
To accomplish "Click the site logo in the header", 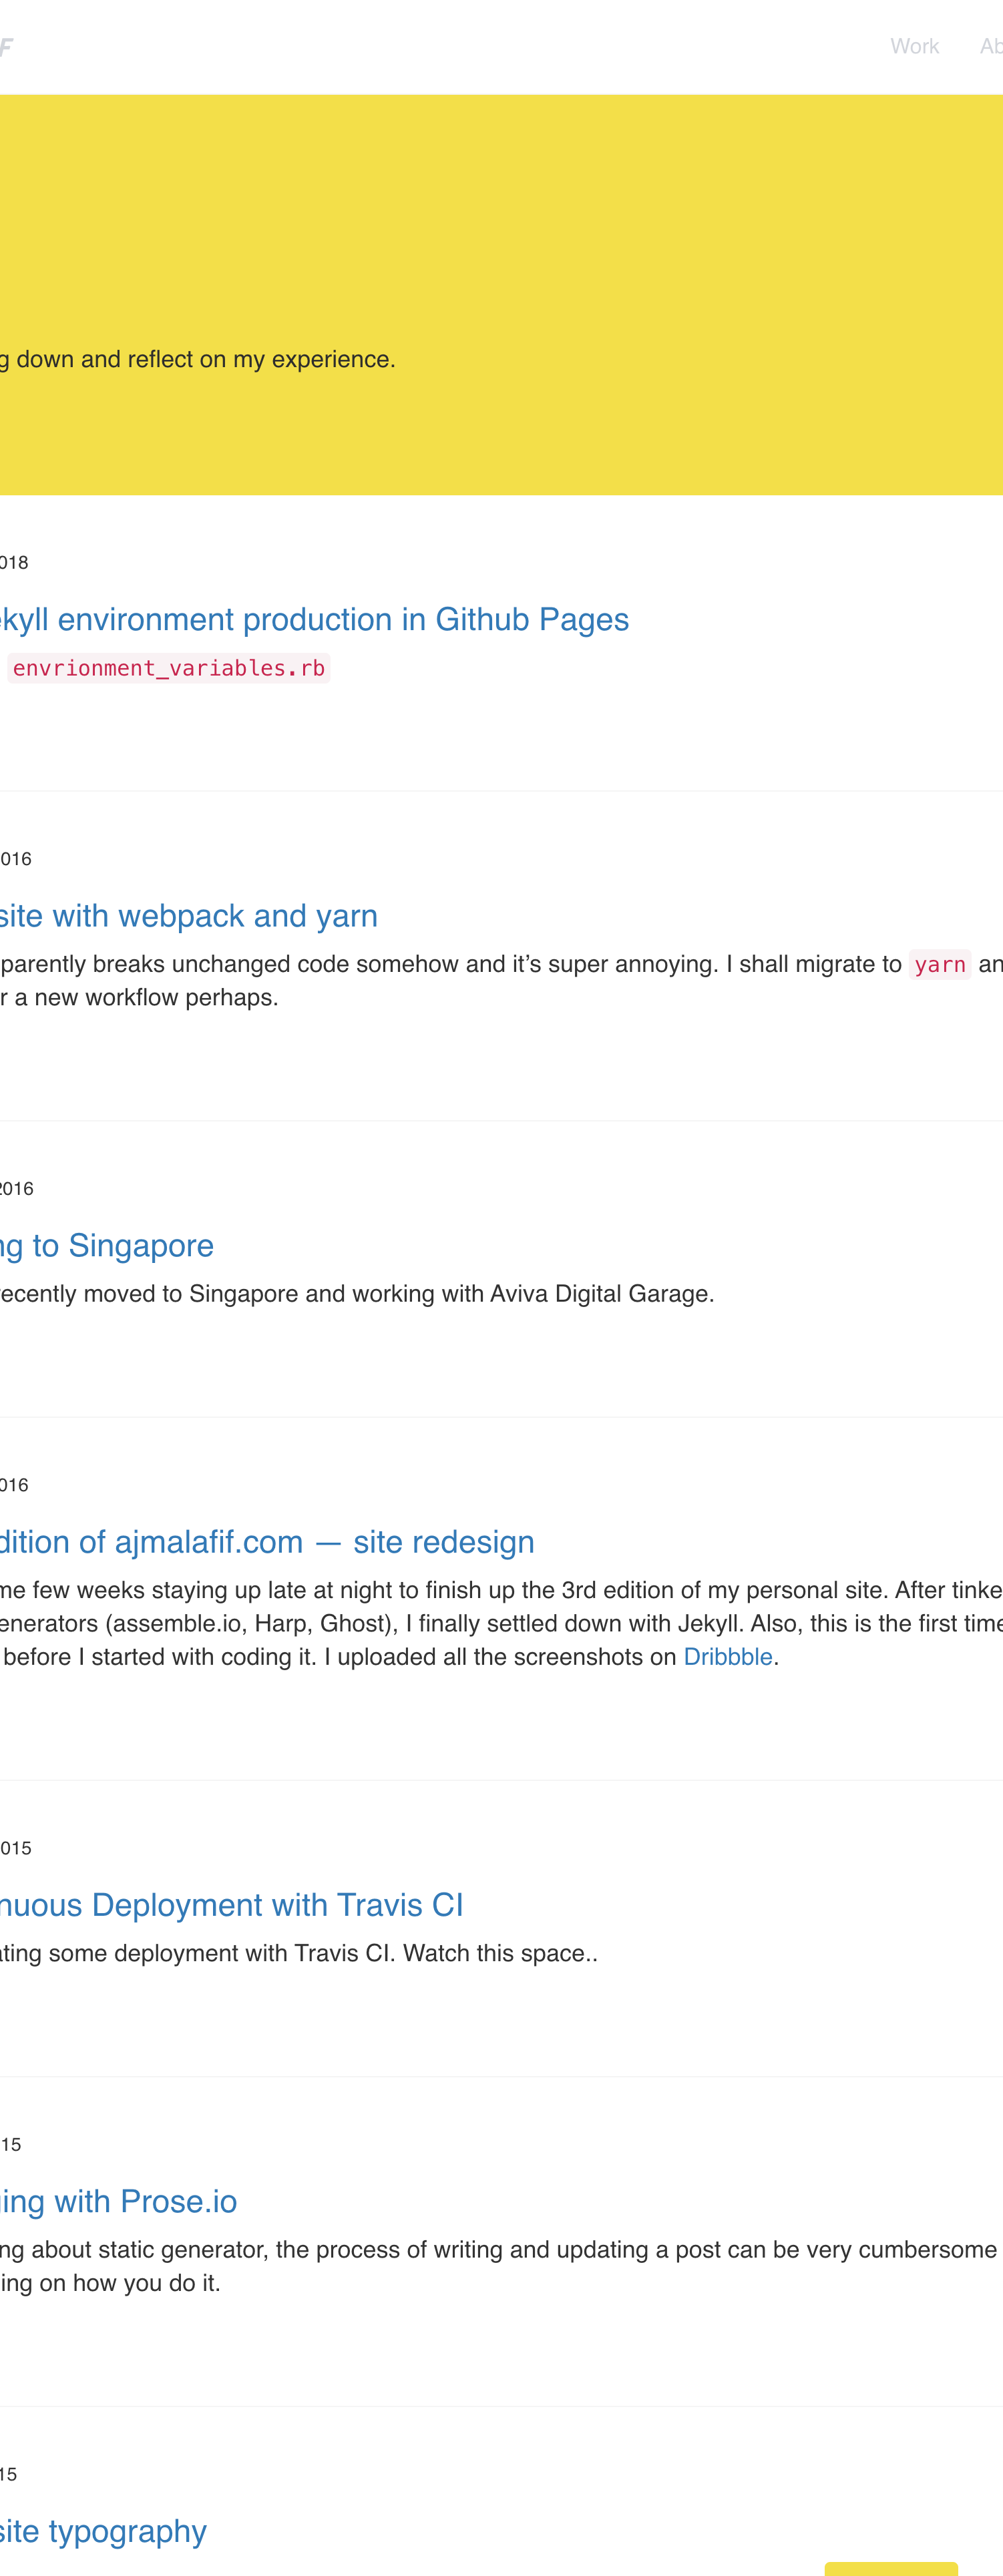I will click(x=5, y=47).
